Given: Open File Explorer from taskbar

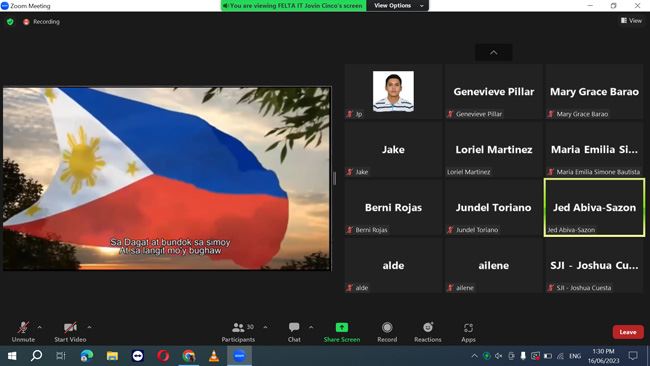Looking at the screenshot, I should click(x=112, y=356).
